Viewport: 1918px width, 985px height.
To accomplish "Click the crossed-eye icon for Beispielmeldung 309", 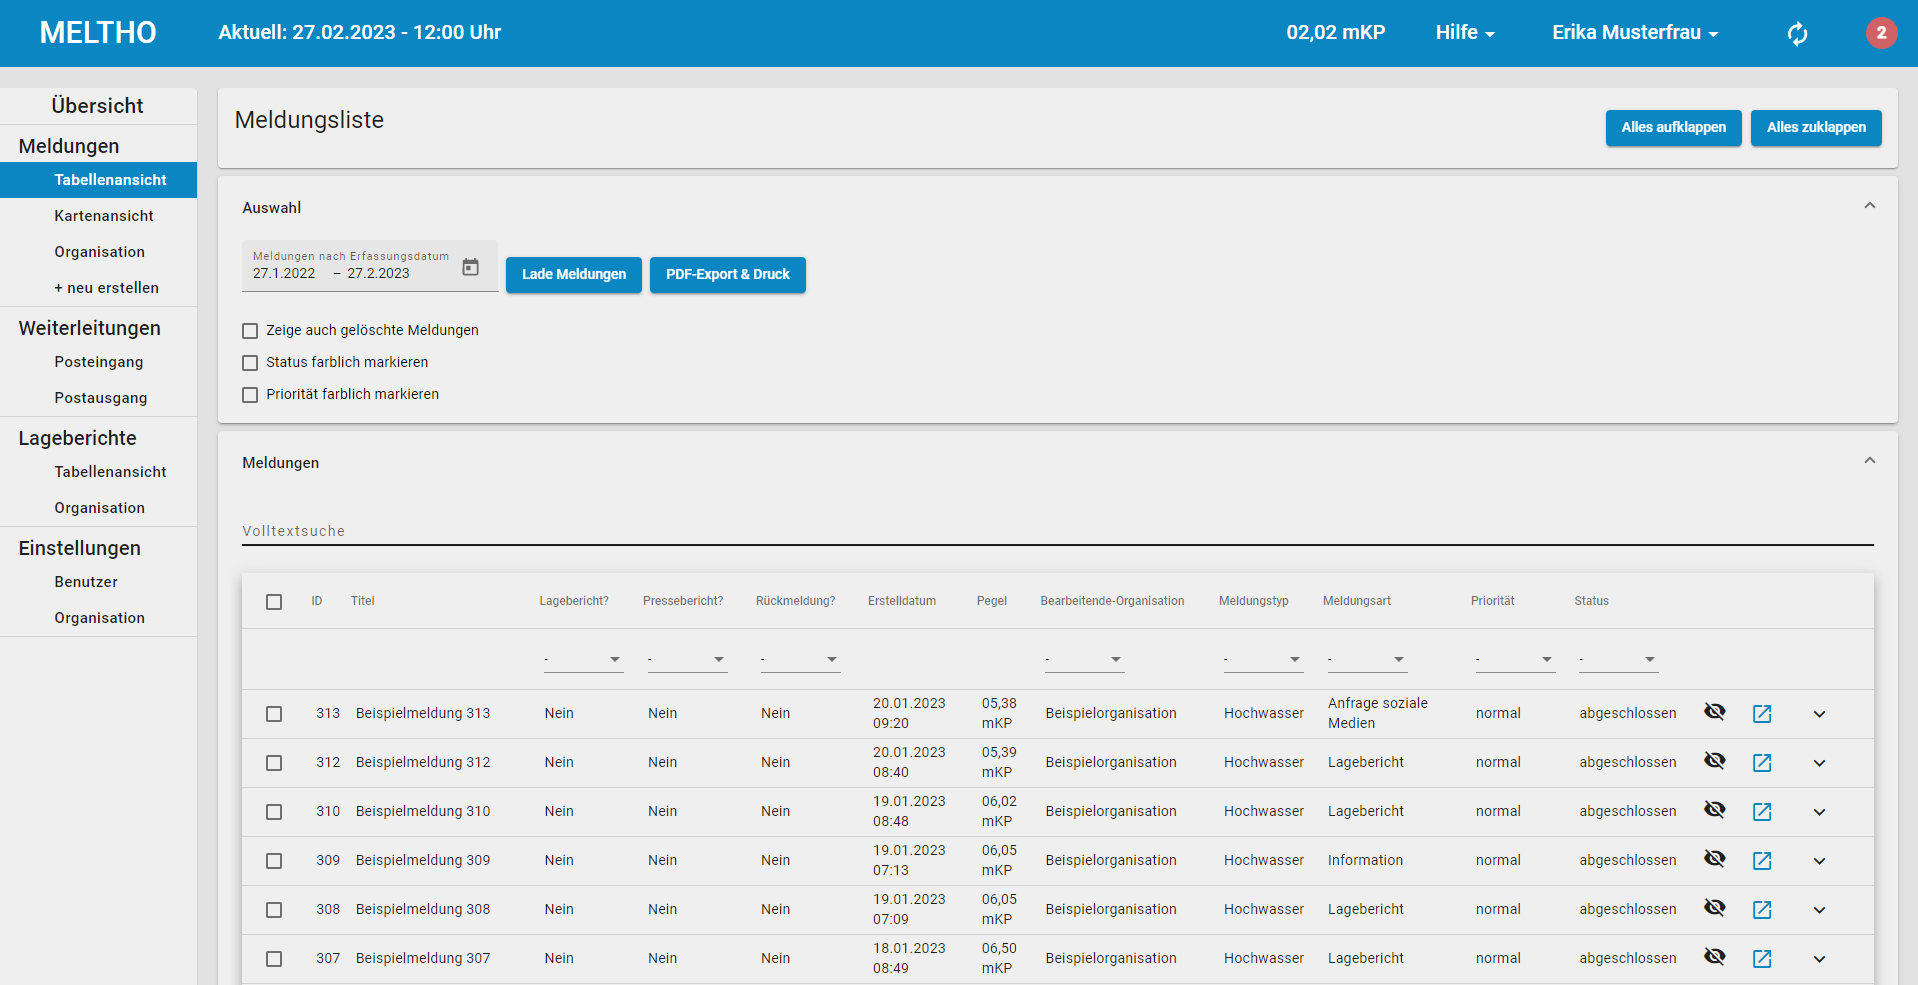I will point(1714,859).
